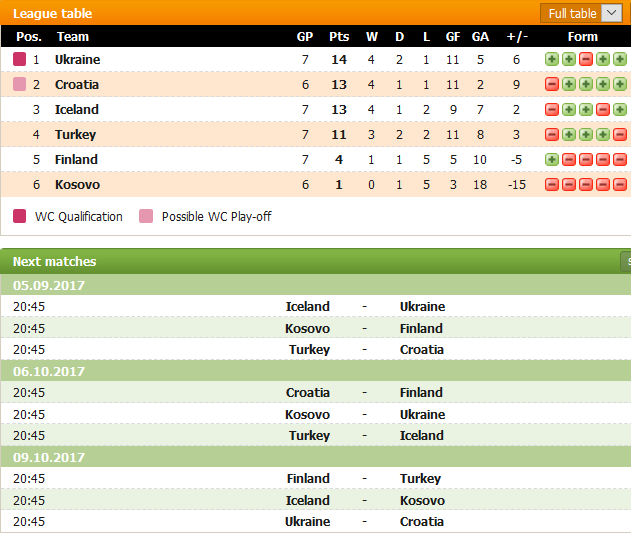Click the Possible WC Play-off legend swatch
The image size is (631, 533).
pyautogui.click(x=146, y=216)
